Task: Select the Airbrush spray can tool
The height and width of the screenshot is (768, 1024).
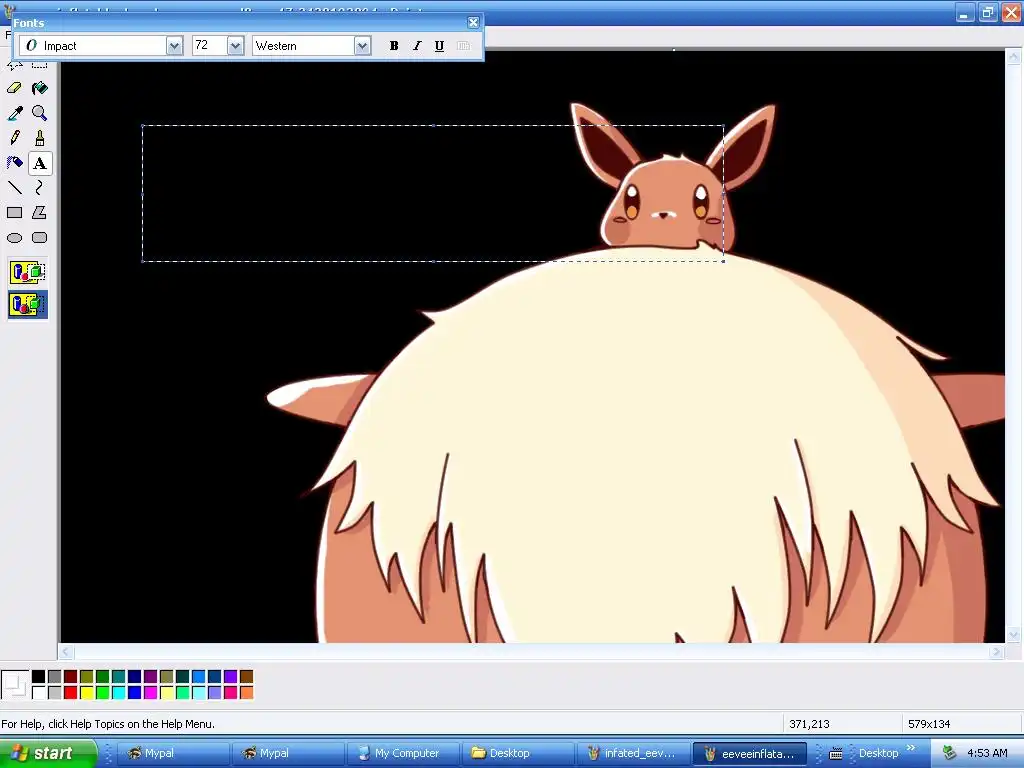Action: tap(14, 163)
